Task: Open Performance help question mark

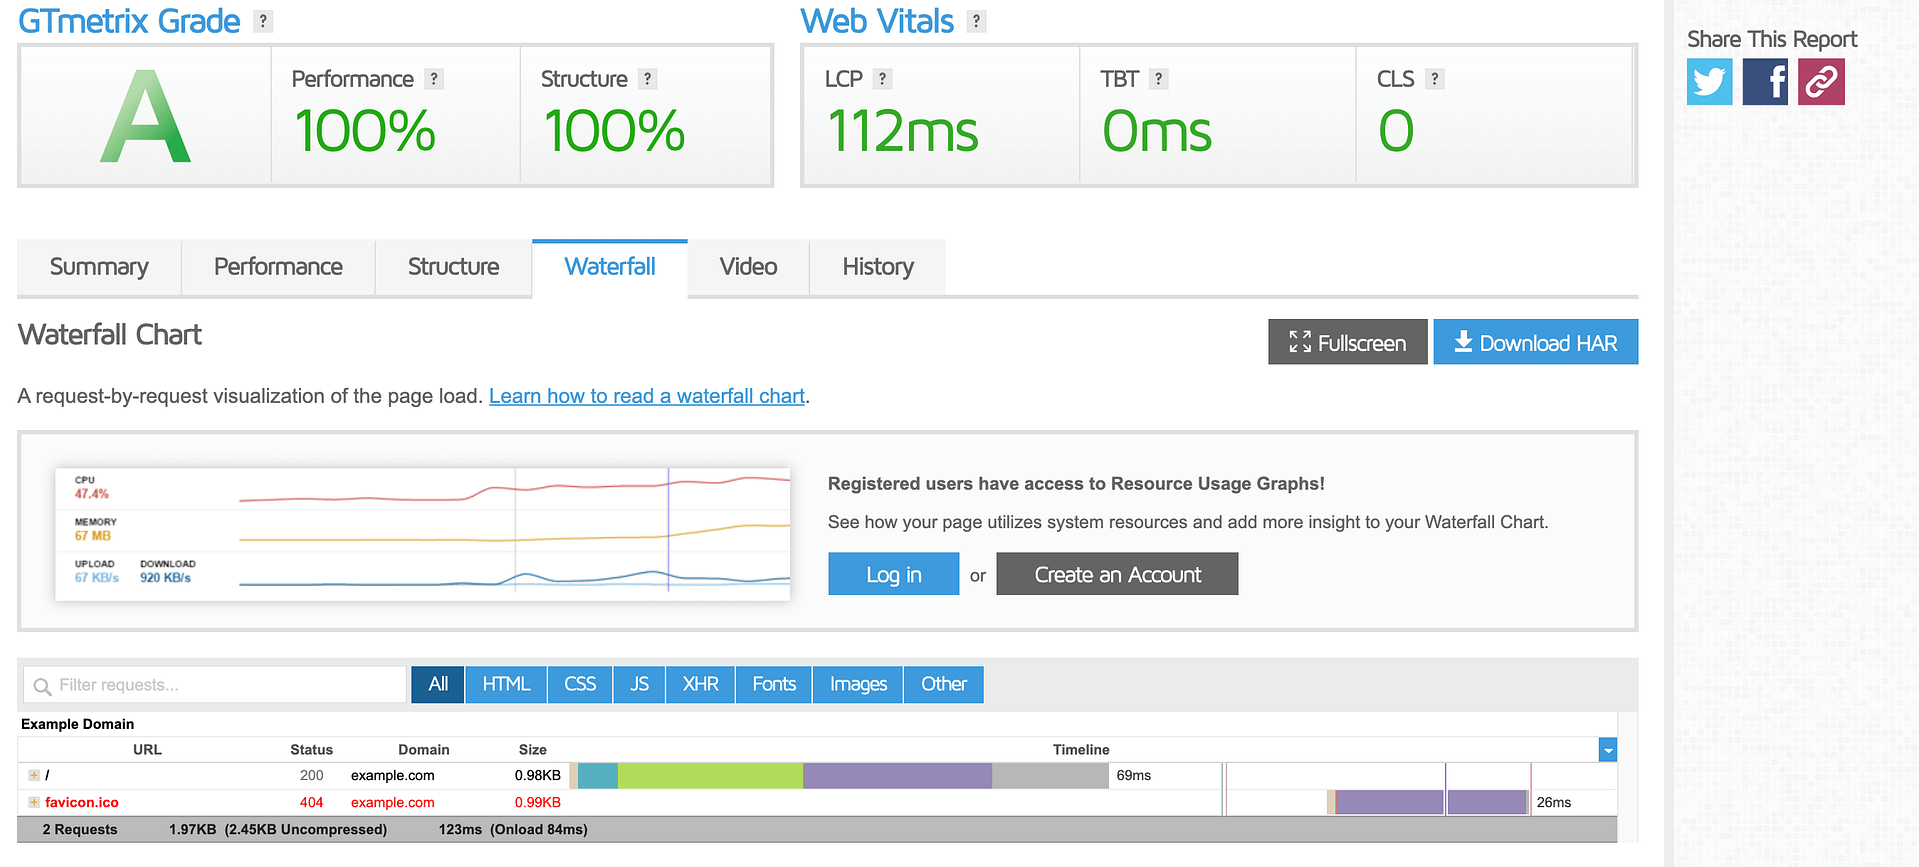Action: (x=434, y=79)
